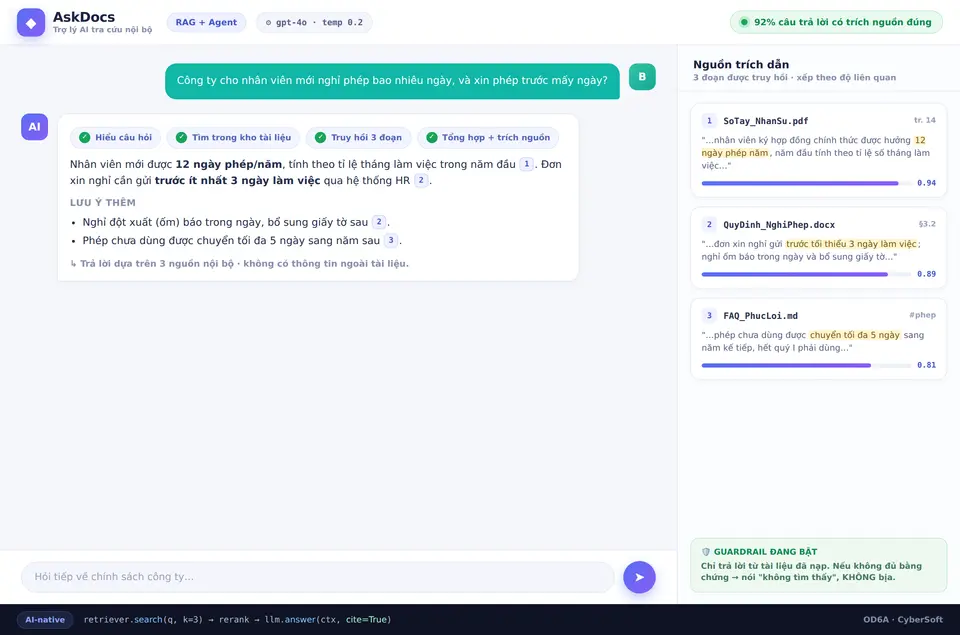This screenshot has height=635, width=960.
Task: Click the guardrail shield icon
Action: point(706,552)
